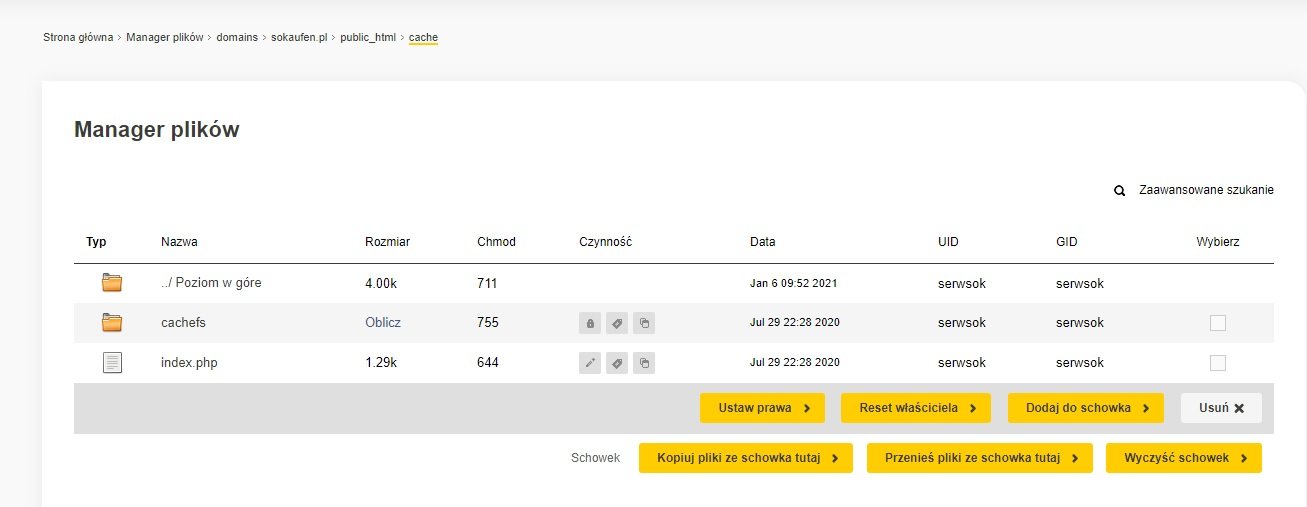Click Oblicz to calculate cachefs size
The width and height of the screenshot is (1307, 507).
[x=383, y=323]
